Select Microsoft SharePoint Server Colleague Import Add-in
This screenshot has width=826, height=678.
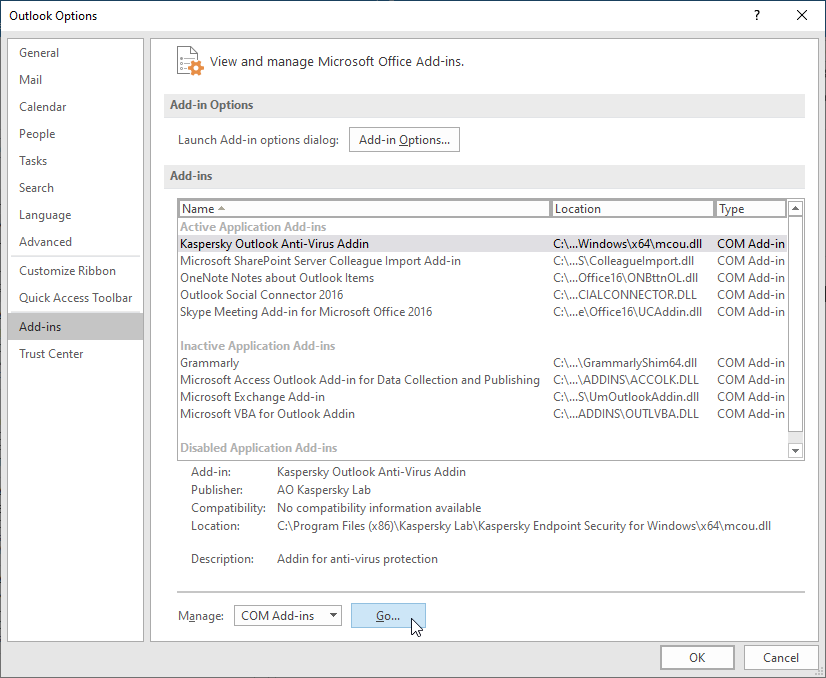tap(482, 261)
